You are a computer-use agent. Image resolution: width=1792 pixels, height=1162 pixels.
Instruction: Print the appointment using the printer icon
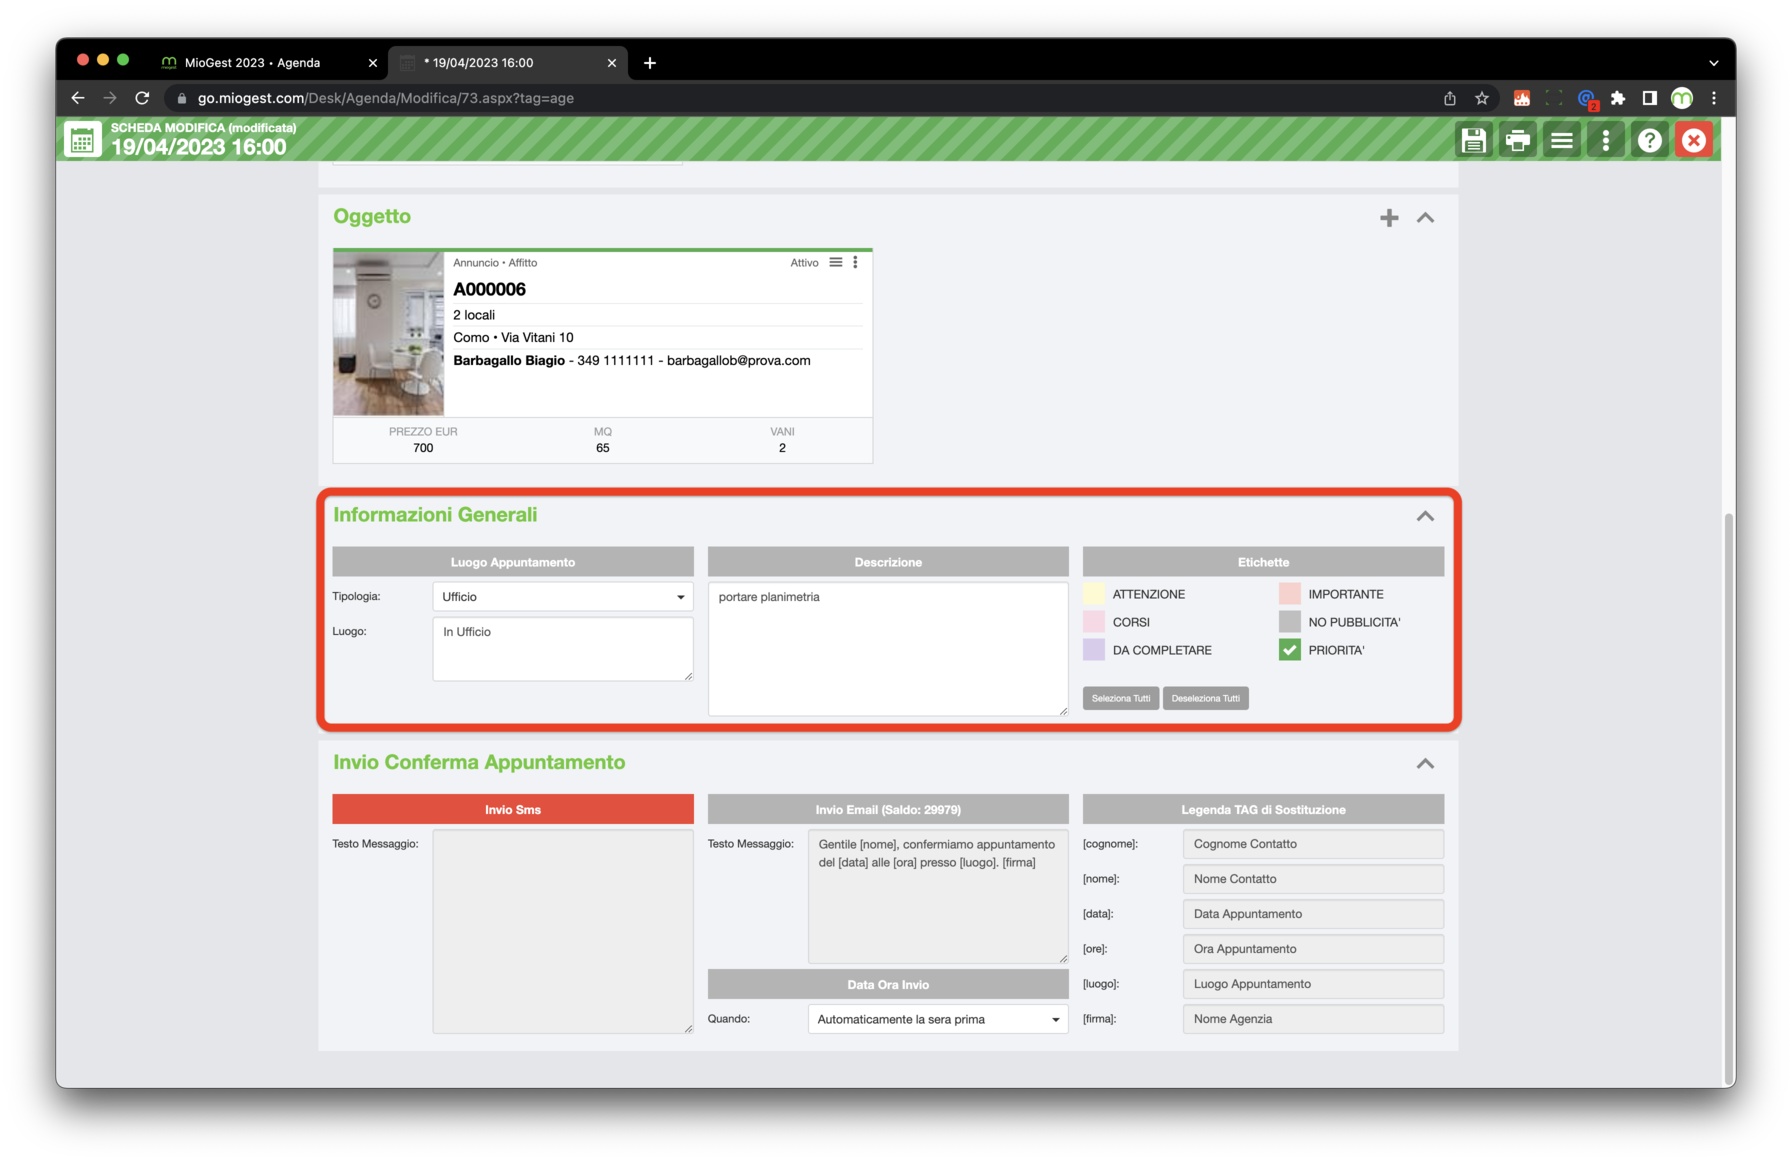(1517, 141)
